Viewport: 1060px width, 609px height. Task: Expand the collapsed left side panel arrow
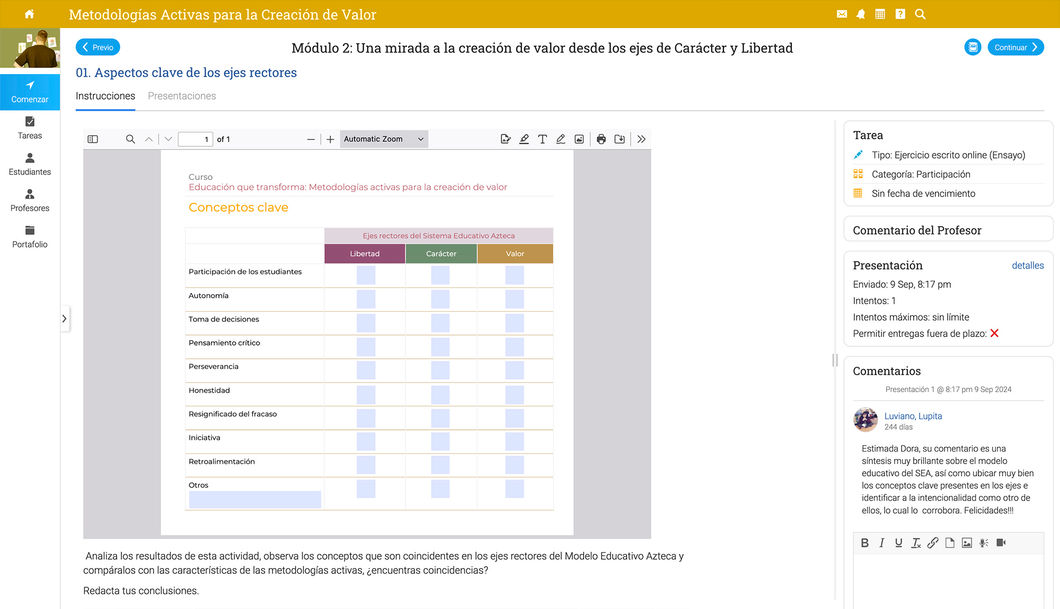pos(64,318)
